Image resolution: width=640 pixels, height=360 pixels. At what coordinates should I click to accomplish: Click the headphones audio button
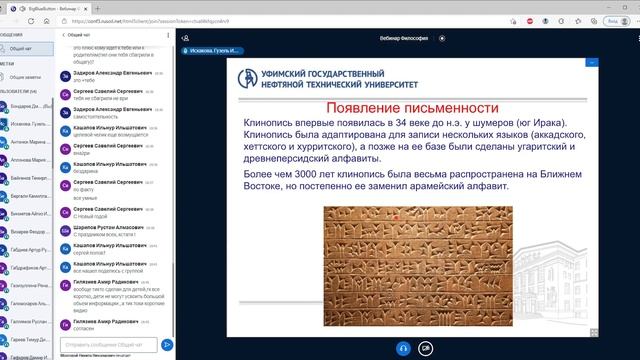[403, 349]
